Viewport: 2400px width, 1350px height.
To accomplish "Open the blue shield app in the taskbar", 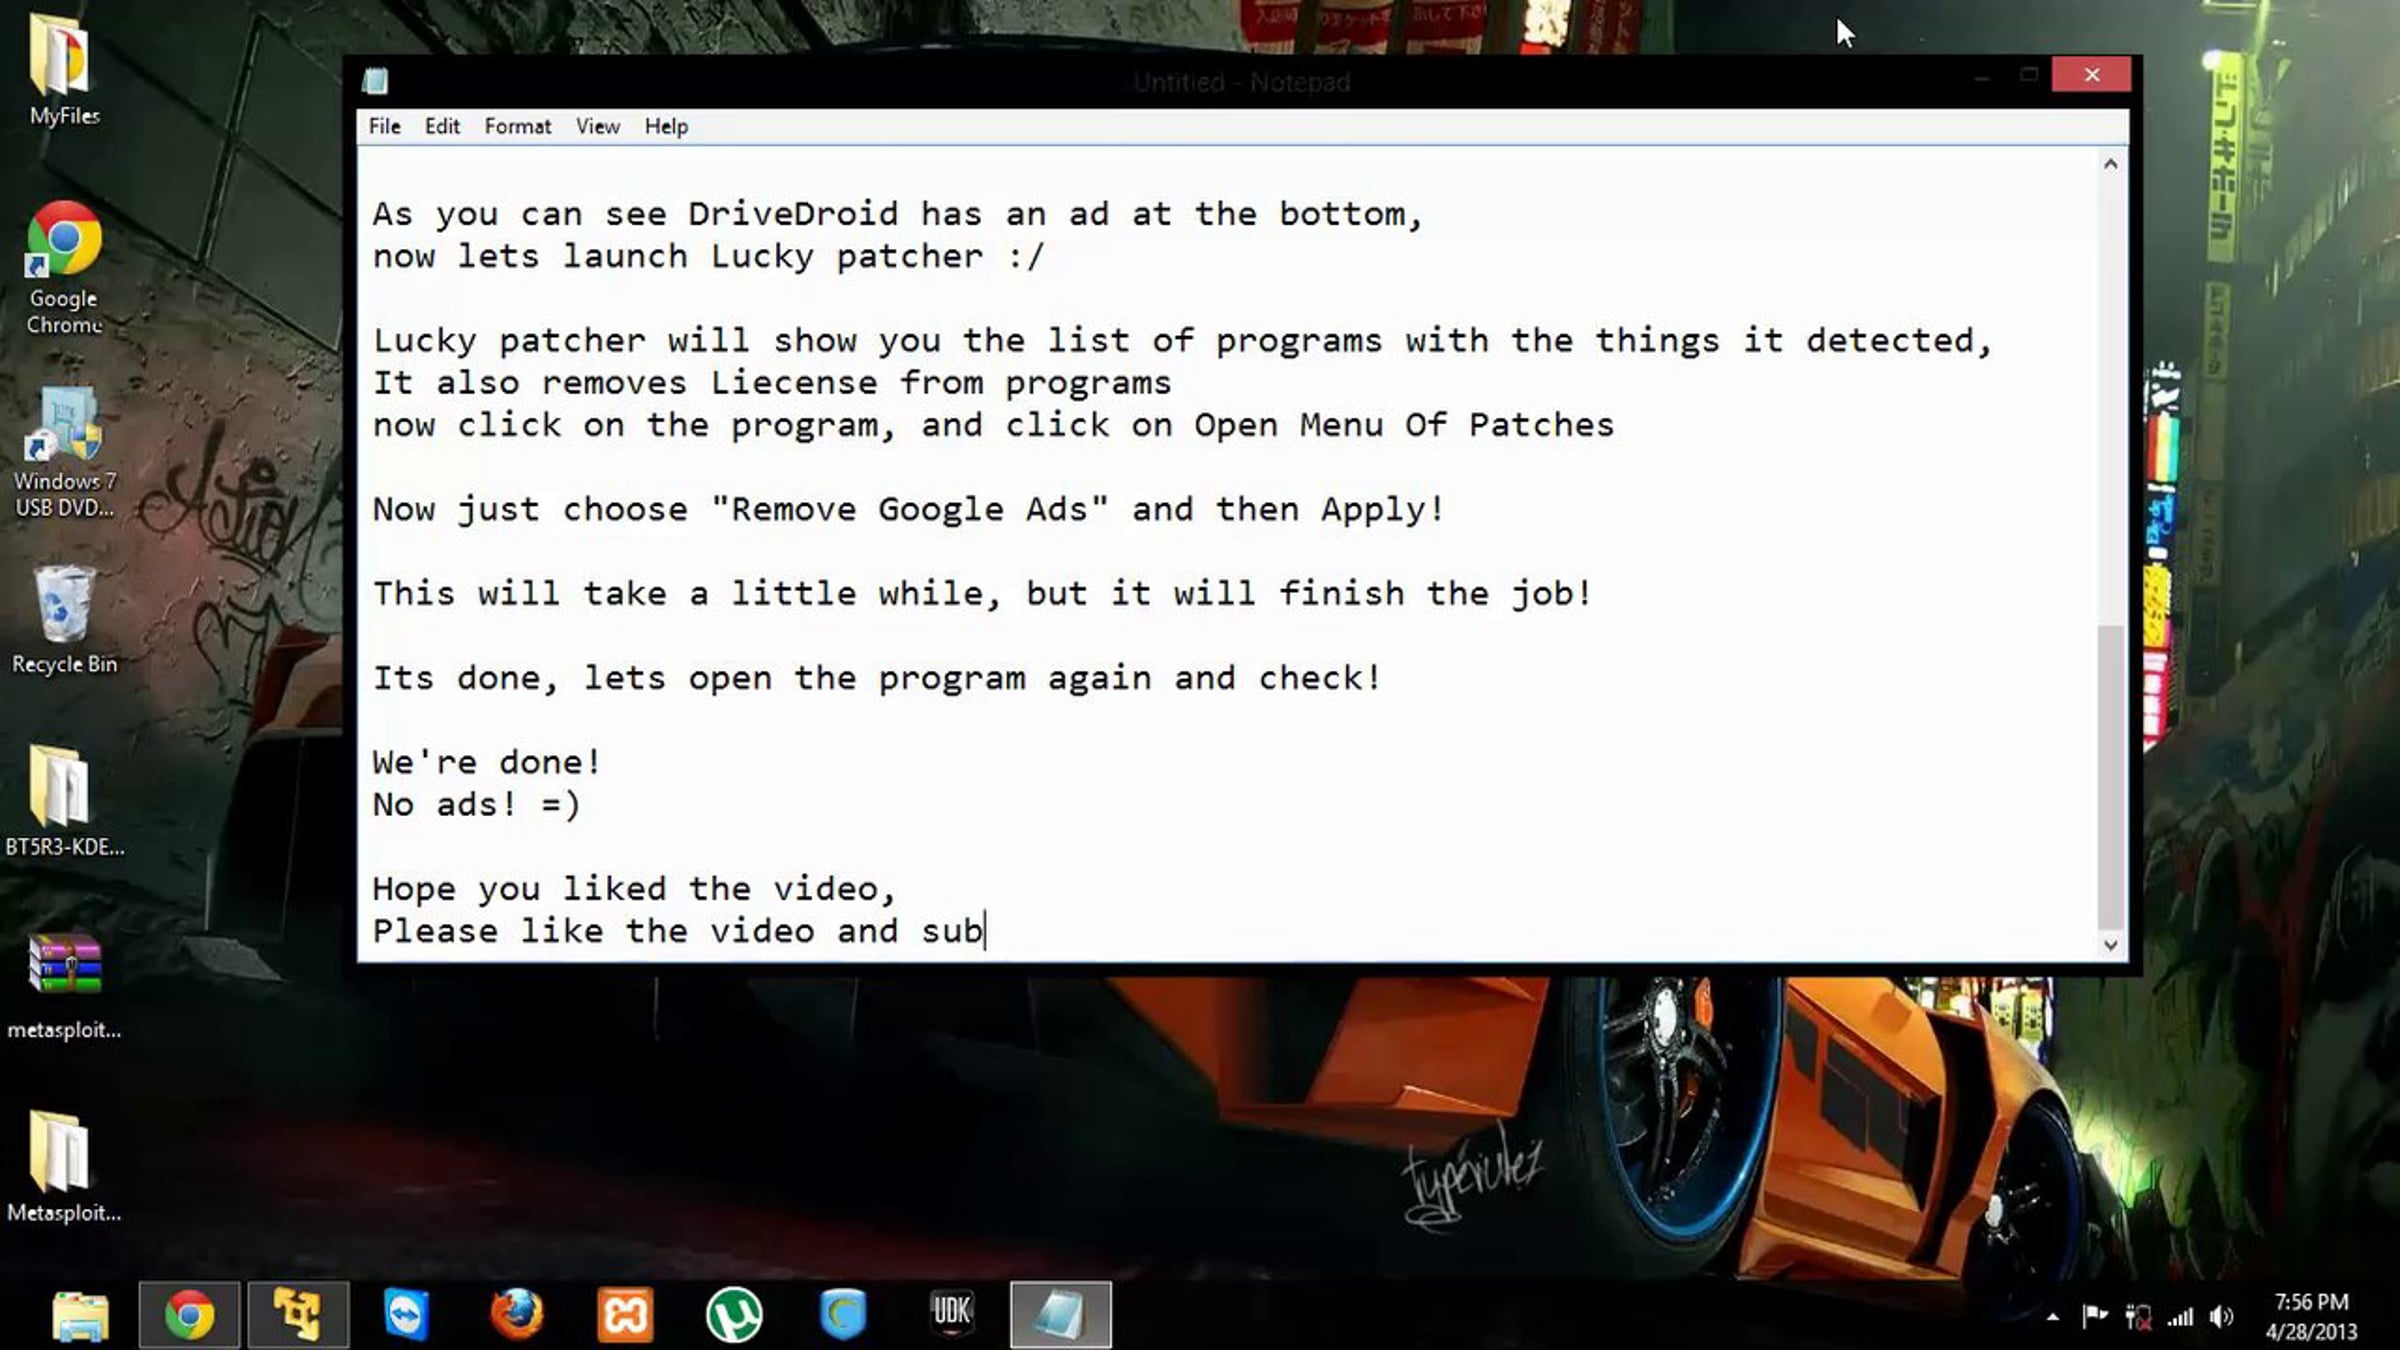I will (x=843, y=1314).
